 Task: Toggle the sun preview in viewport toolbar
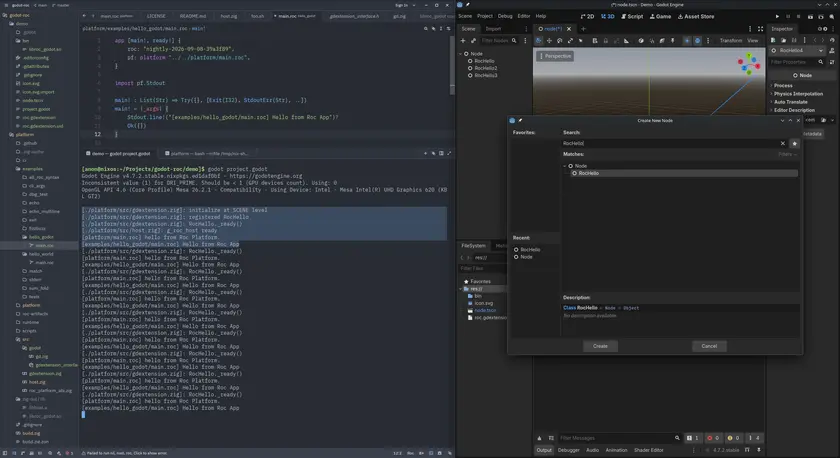[x=687, y=41]
